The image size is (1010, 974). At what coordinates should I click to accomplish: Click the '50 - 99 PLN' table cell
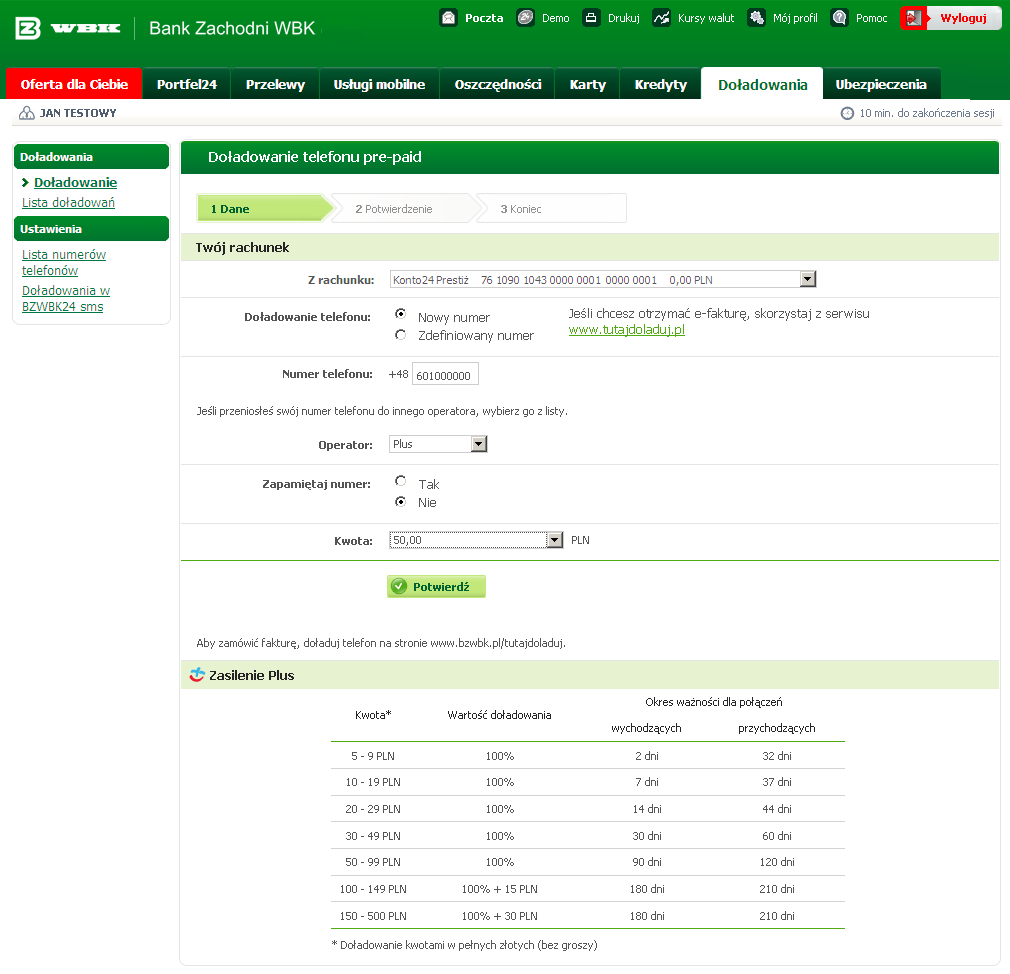pyautogui.click(x=373, y=863)
